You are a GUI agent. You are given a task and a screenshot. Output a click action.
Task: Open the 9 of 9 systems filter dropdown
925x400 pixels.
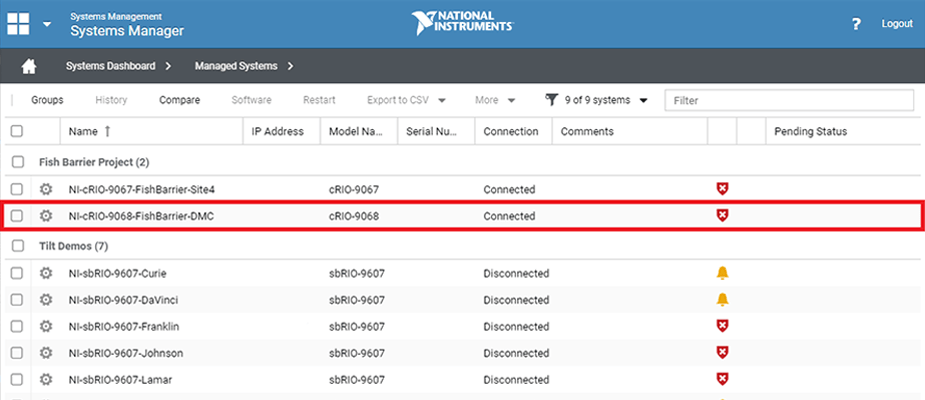[x=606, y=100]
